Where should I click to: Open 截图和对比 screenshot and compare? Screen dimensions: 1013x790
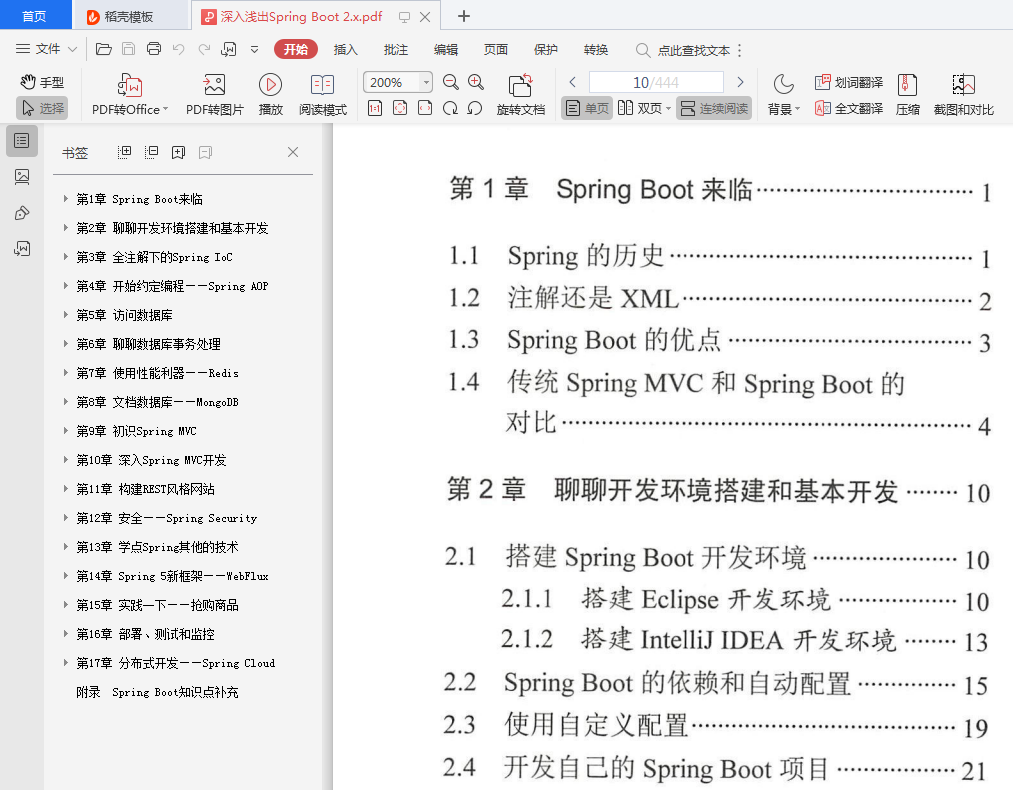[963, 95]
